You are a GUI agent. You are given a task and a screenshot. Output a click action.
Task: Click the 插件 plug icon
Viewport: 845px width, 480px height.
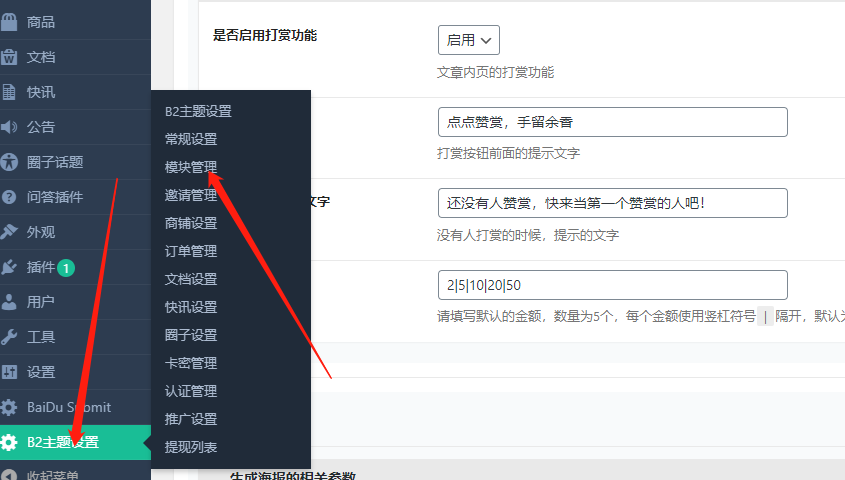(x=10, y=267)
